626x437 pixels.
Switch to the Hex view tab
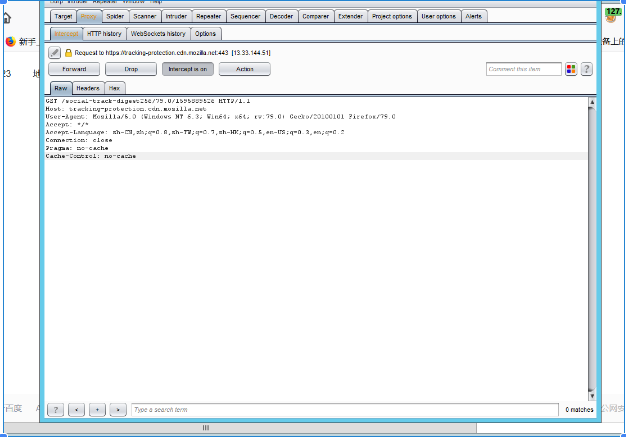point(114,88)
